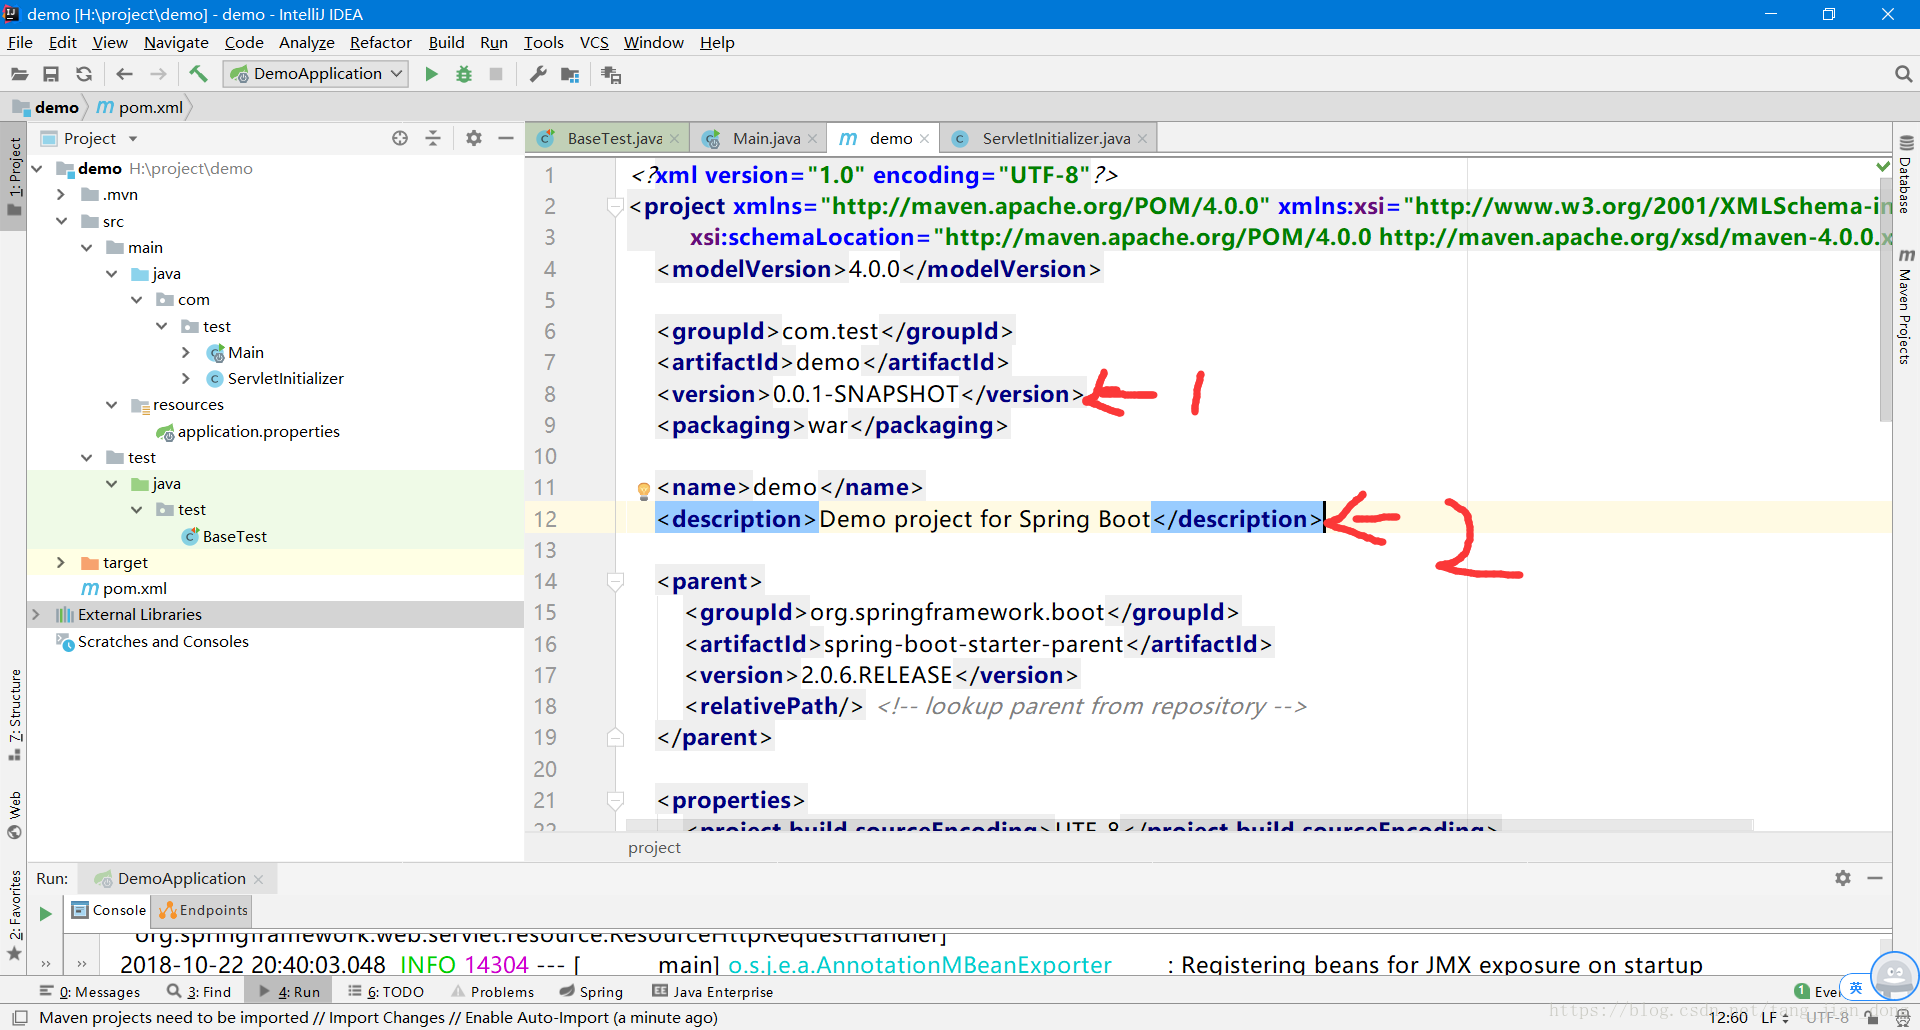Image resolution: width=1920 pixels, height=1030 pixels.
Task: Hide the Project panel with minus icon
Action: pos(506,138)
